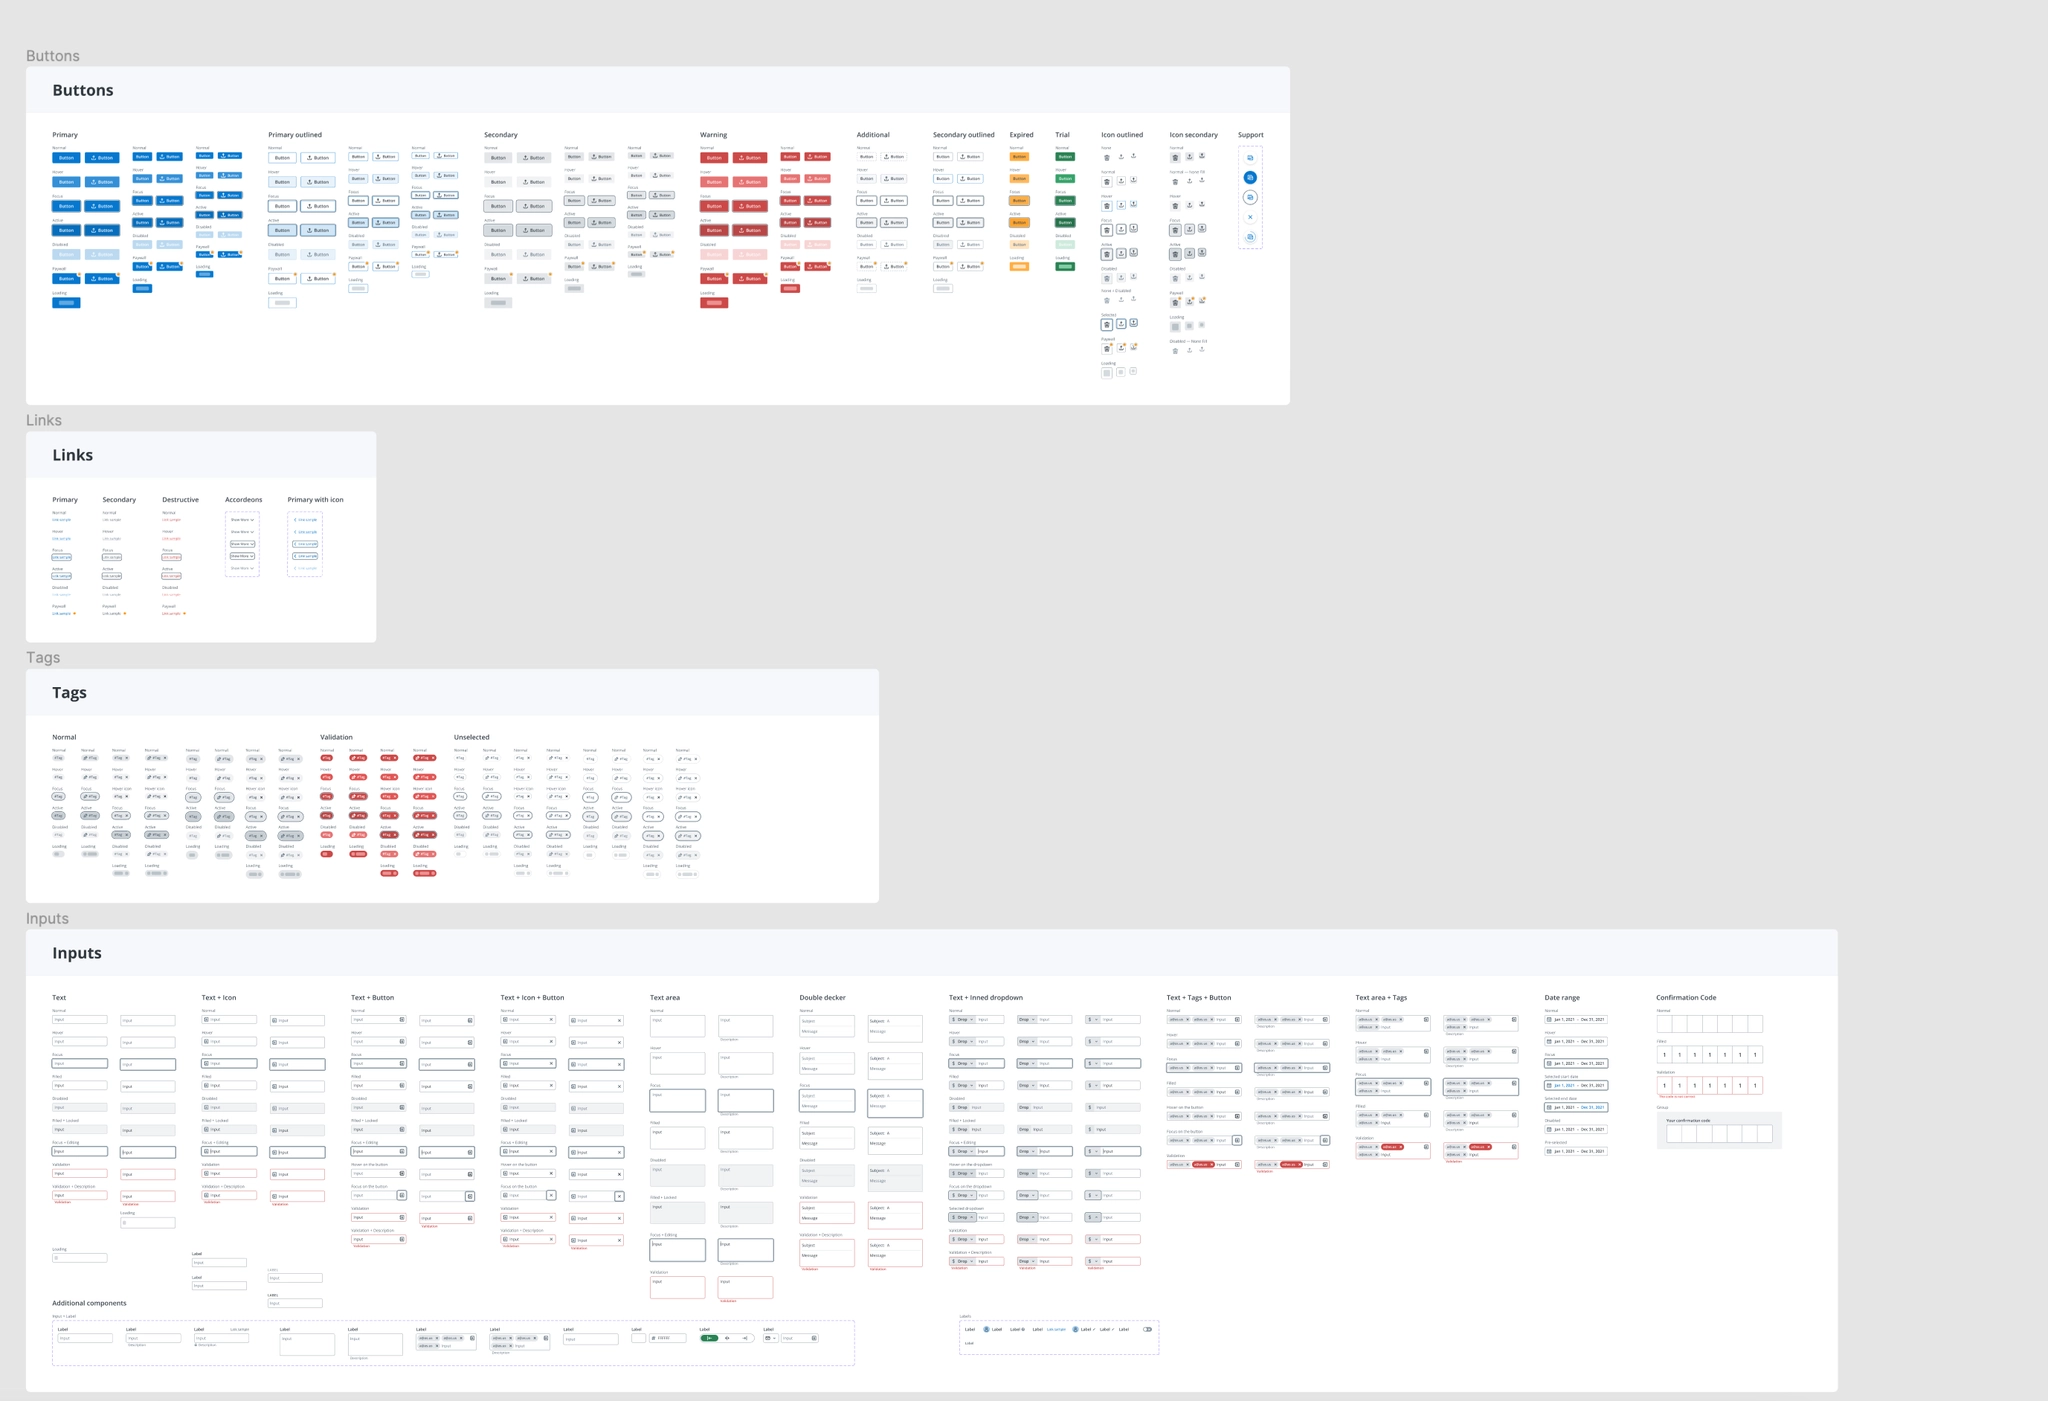Click the Primary Normal Link sample
The height and width of the screenshot is (1401, 2048).
coord(61,520)
